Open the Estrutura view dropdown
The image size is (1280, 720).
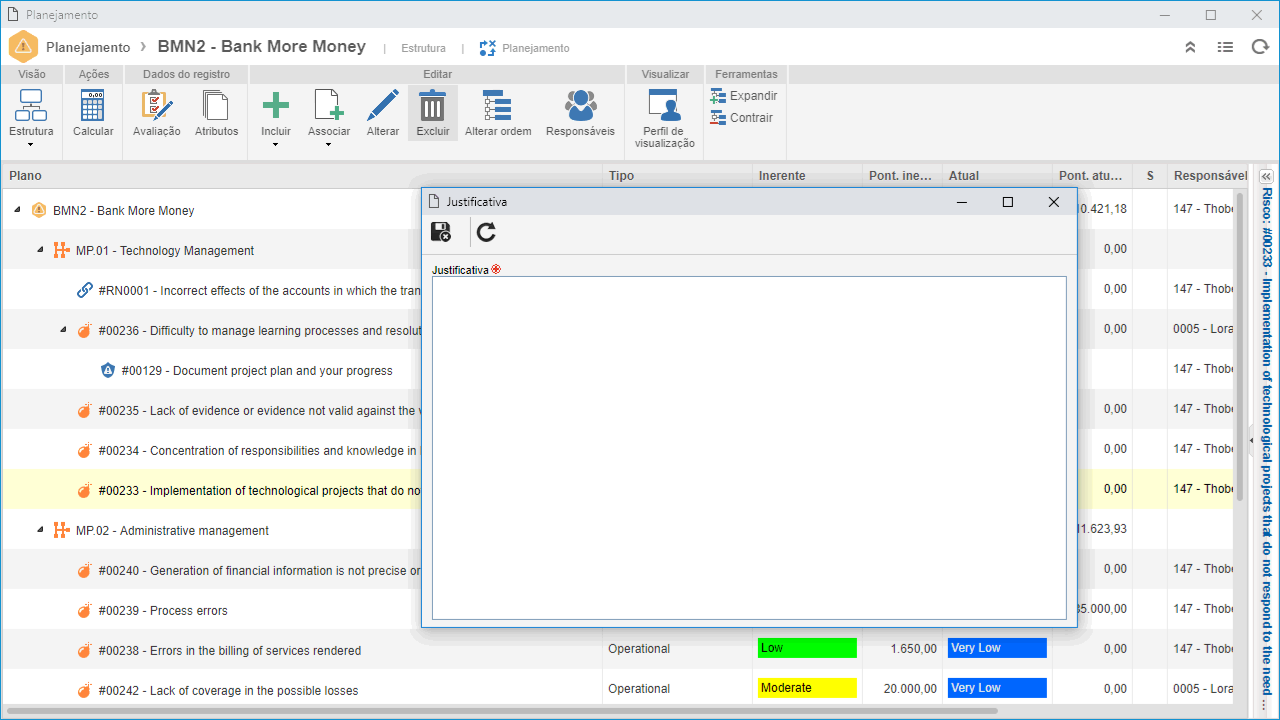point(31,145)
